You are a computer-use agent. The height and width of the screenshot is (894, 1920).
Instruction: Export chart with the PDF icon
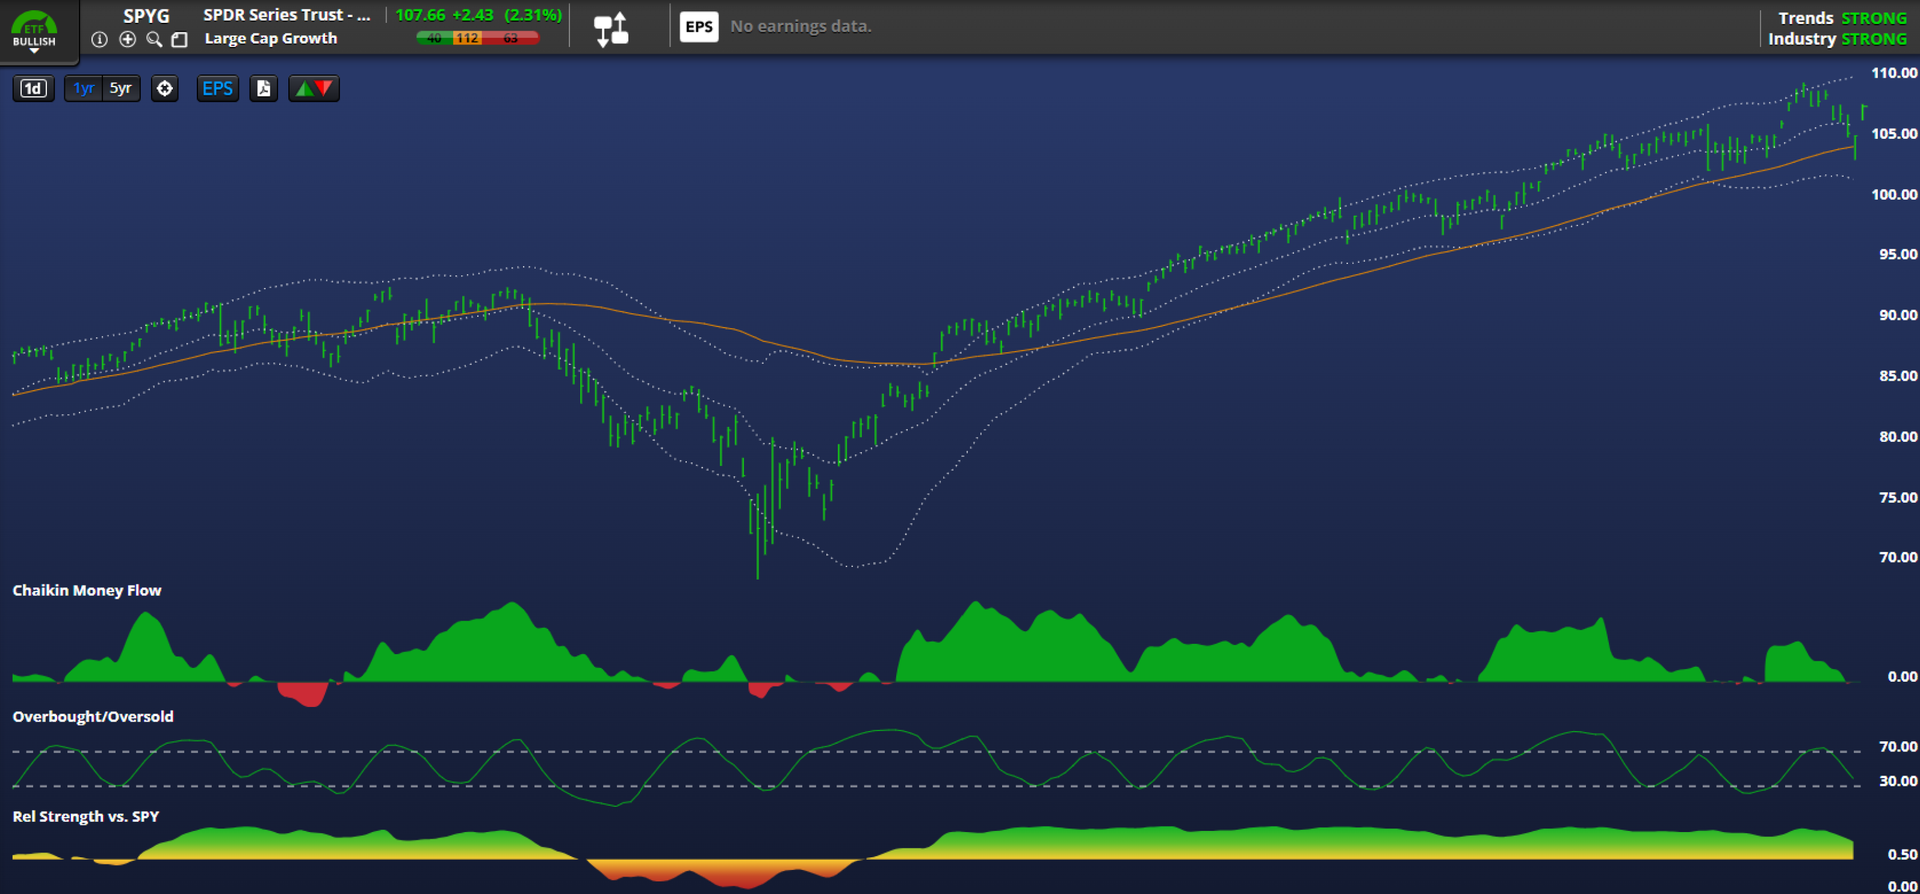click(x=263, y=89)
